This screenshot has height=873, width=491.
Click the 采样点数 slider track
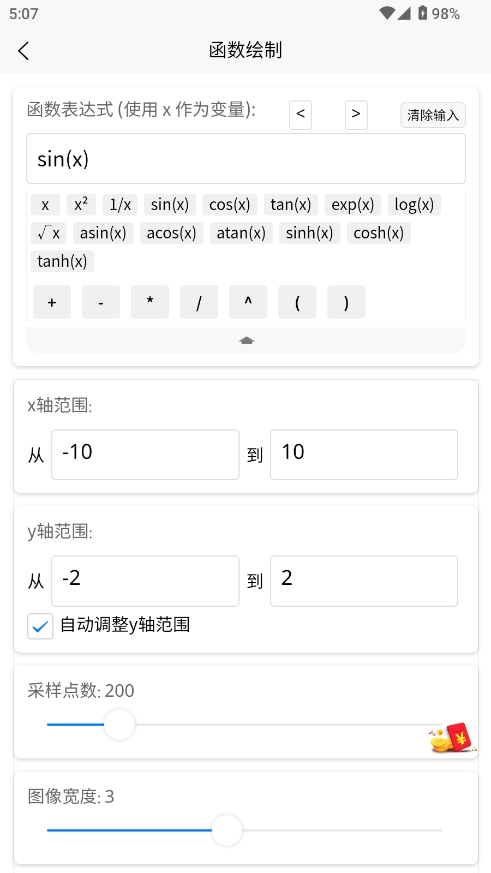(245, 724)
